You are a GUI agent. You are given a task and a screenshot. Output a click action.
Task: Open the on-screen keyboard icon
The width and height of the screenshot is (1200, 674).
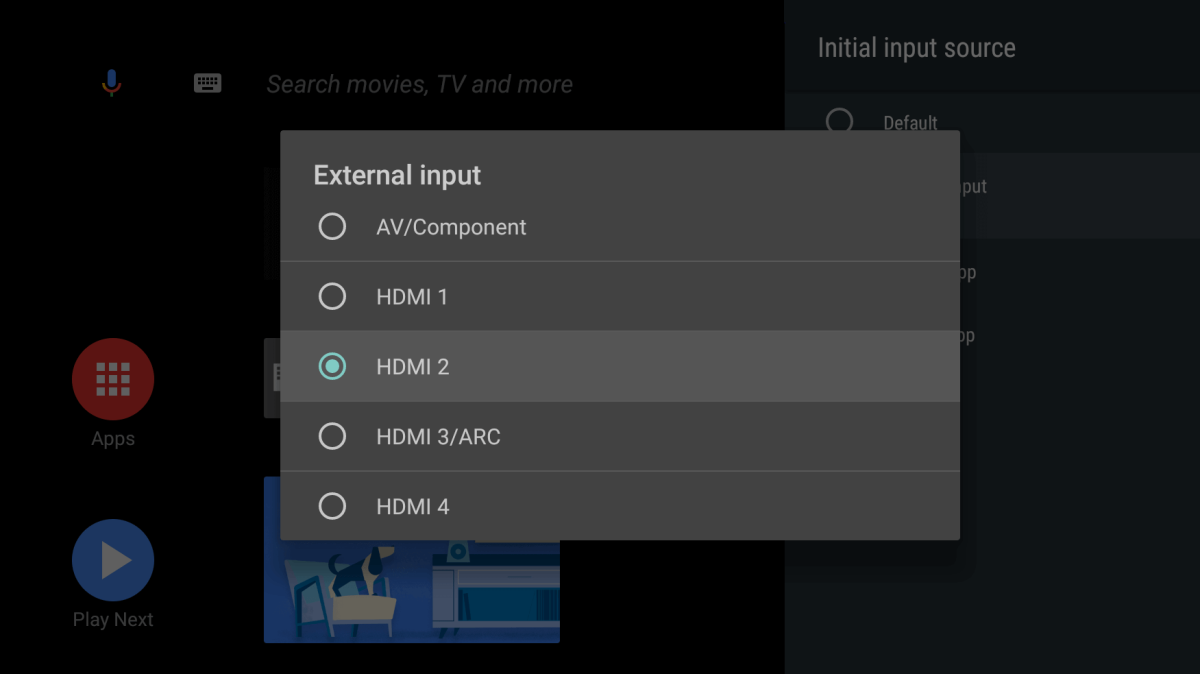pos(207,82)
